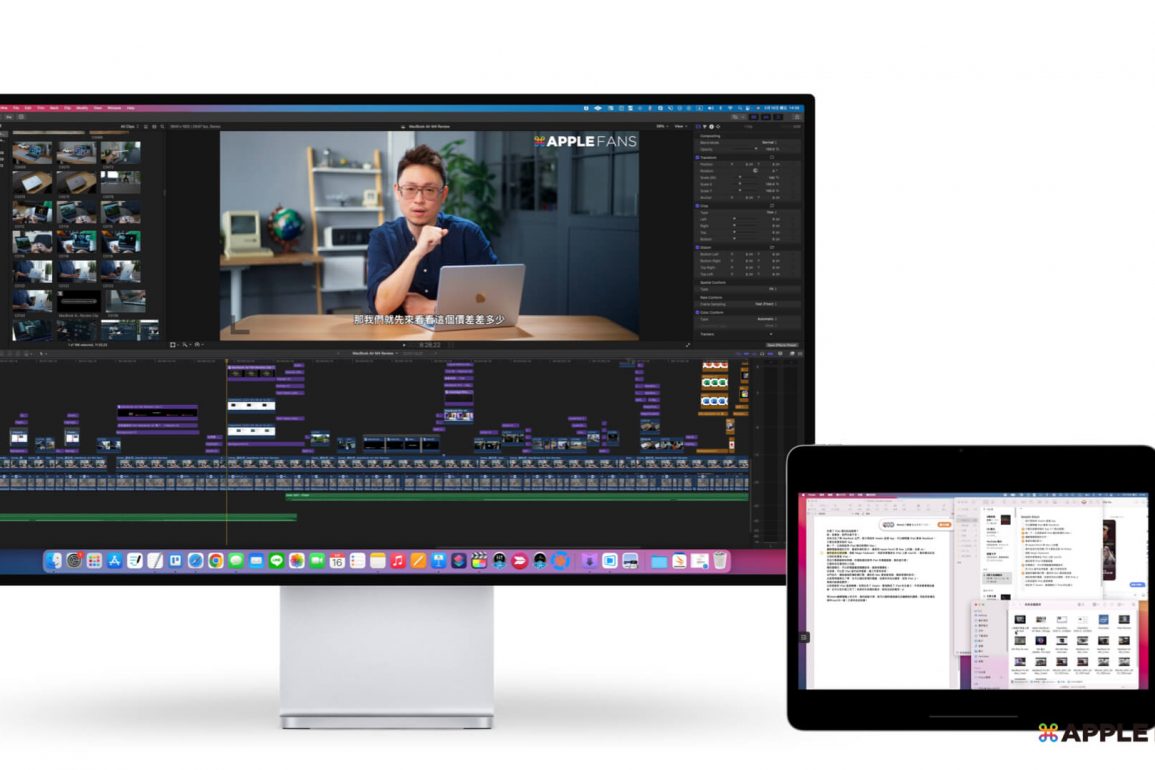Disable the Crop effect checkbox
The image size is (1155, 770).
click(697, 205)
